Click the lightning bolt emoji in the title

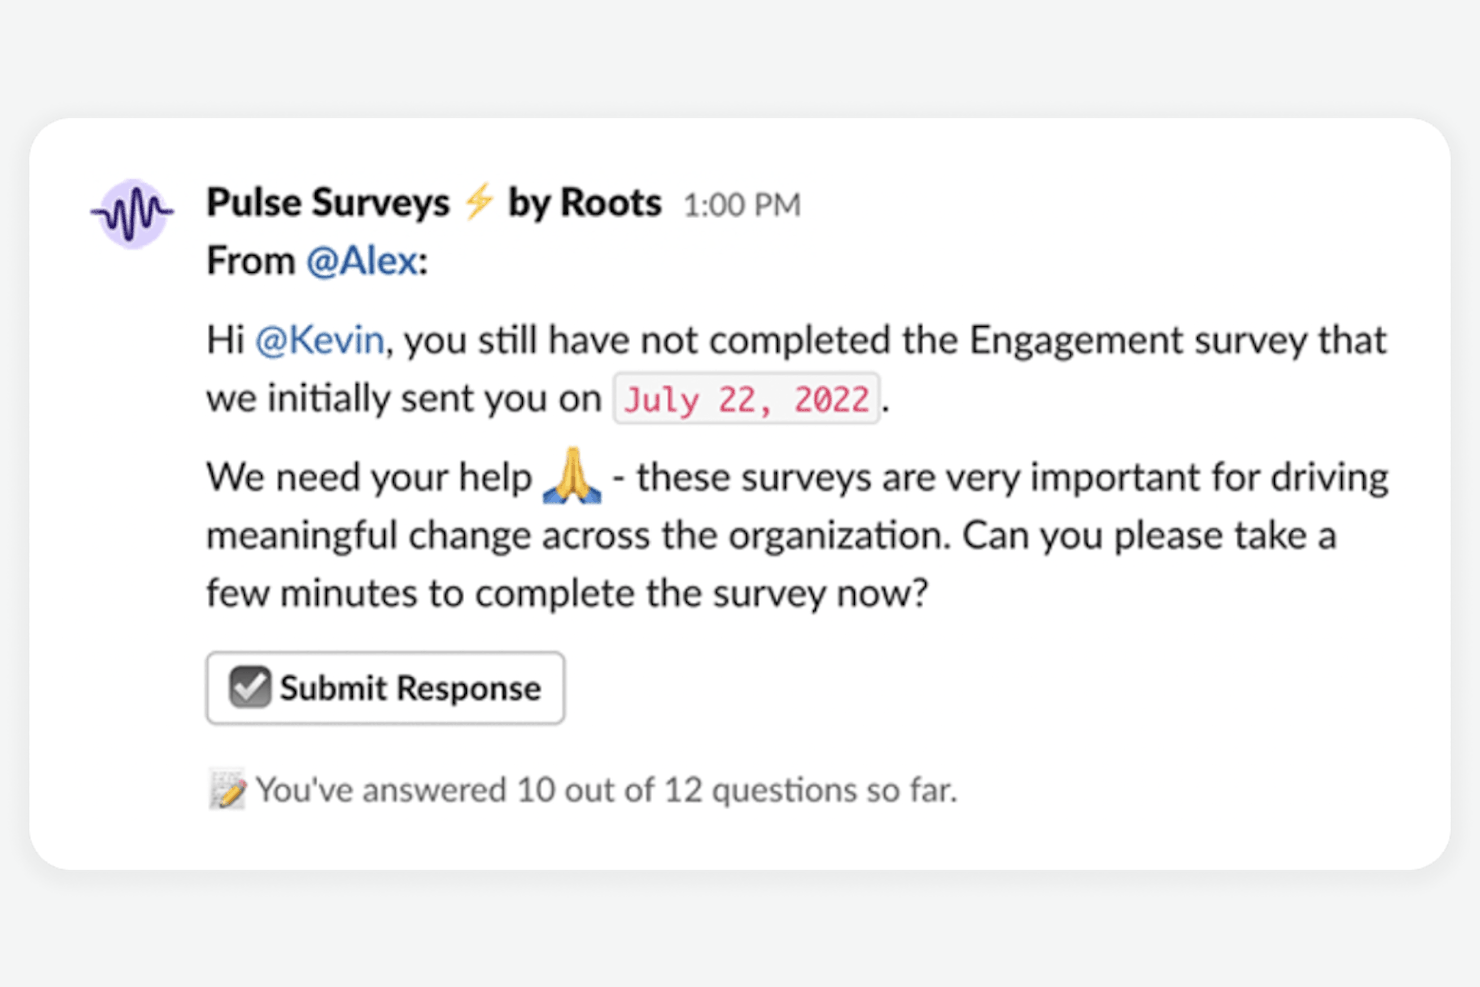(480, 201)
